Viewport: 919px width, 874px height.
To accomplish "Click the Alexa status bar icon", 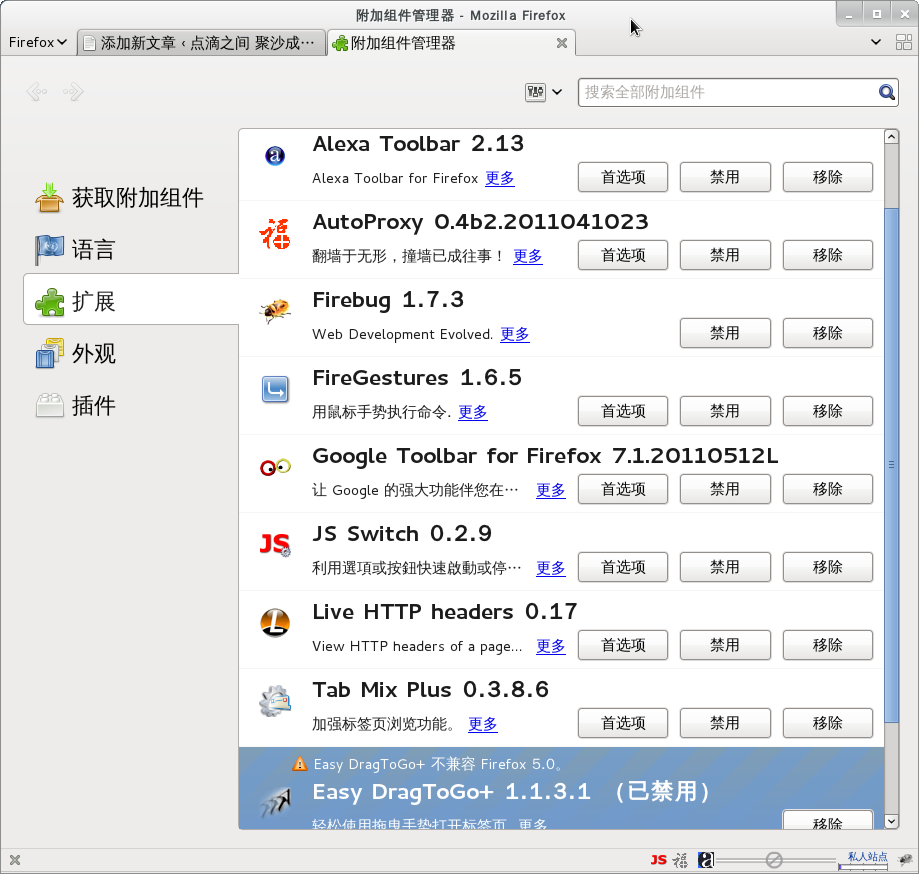I will (706, 860).
